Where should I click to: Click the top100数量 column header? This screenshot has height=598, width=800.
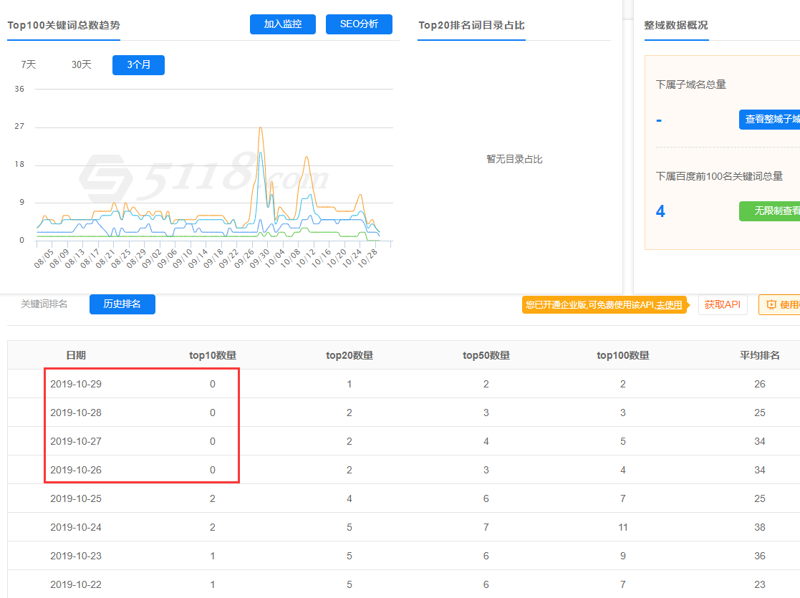(623, 355)
